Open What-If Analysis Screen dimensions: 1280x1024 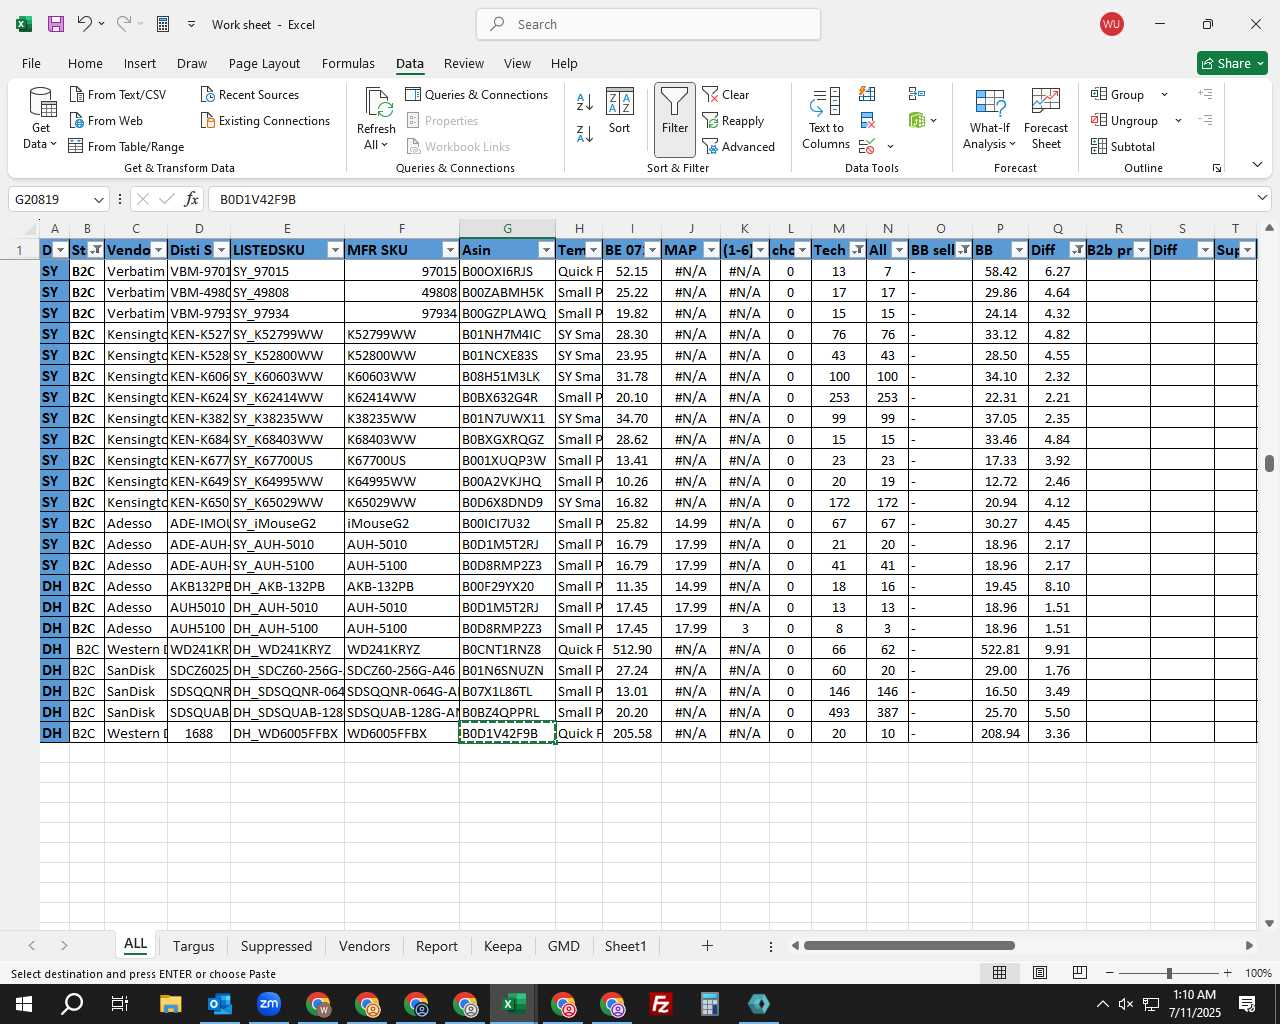(x=990, y=118)
